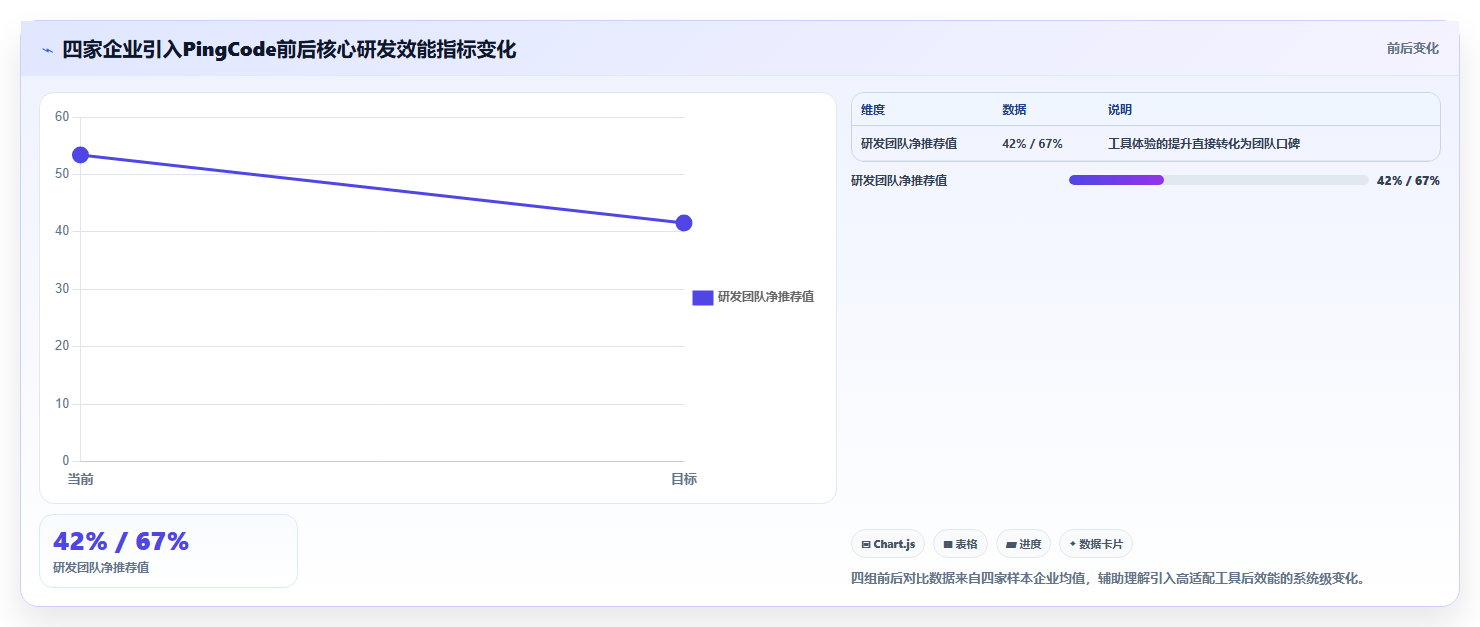
Task: Click the 说明 column header
Action: coord(1120,110)
